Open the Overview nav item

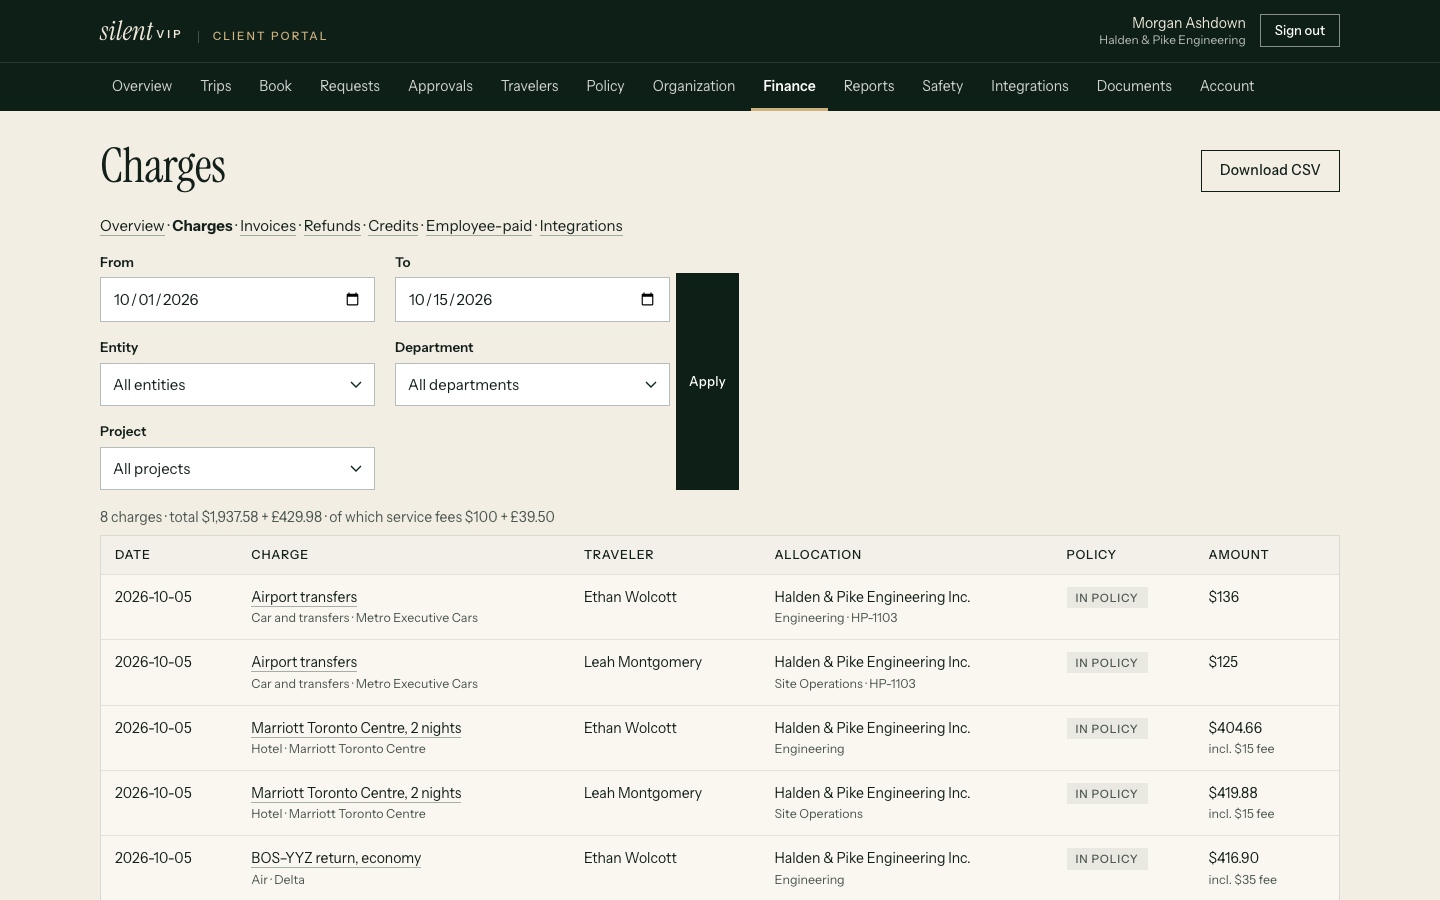(142, 86)
